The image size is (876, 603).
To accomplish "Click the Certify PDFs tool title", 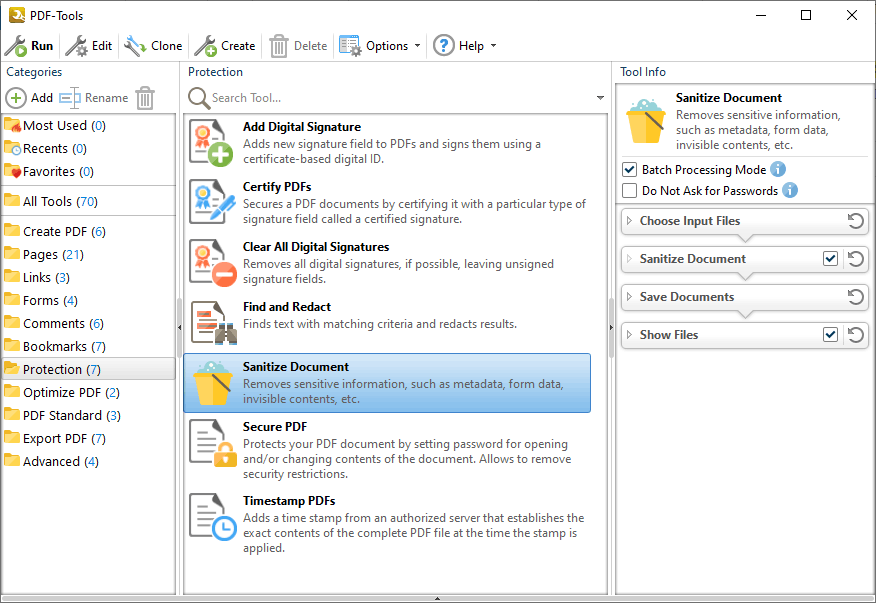I will [x=277, y=187].
